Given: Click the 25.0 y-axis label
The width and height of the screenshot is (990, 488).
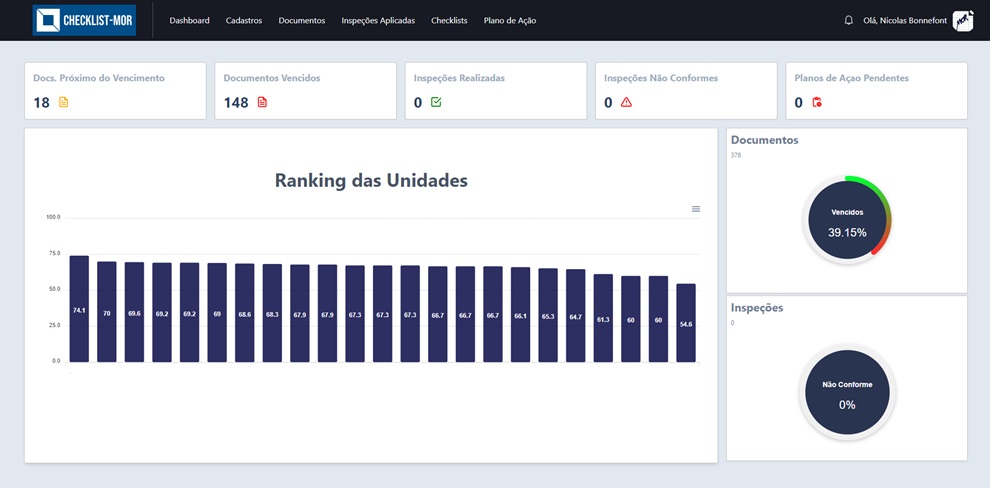Looking at the screenshot, I should tap(54, 325).
